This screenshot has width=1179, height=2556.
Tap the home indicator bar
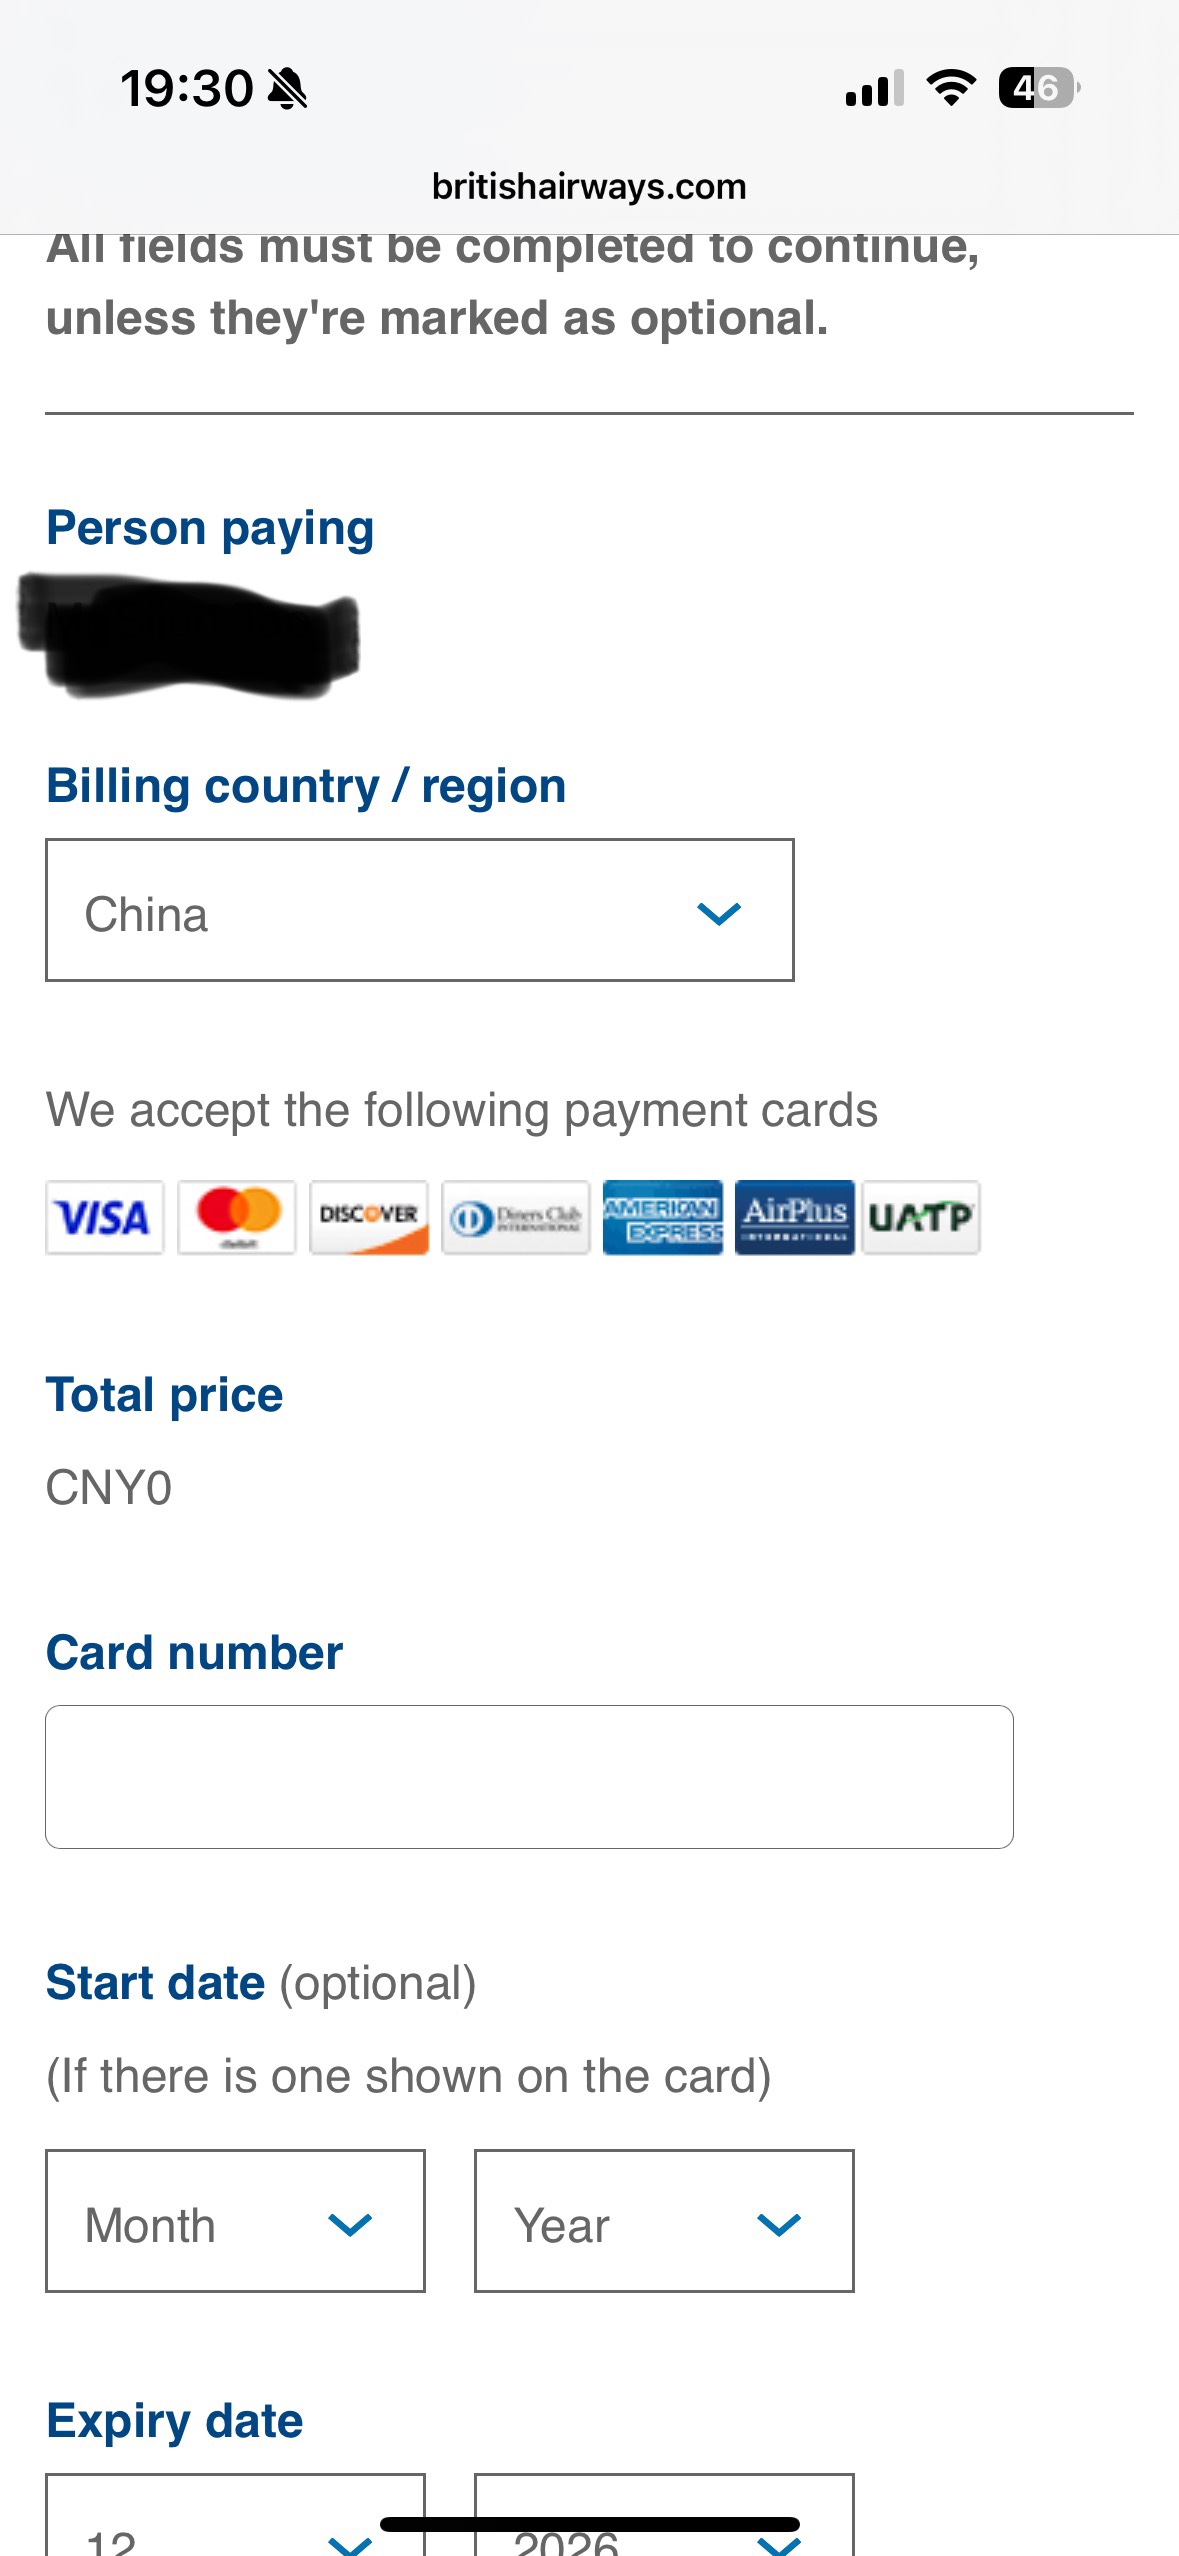590,2524
